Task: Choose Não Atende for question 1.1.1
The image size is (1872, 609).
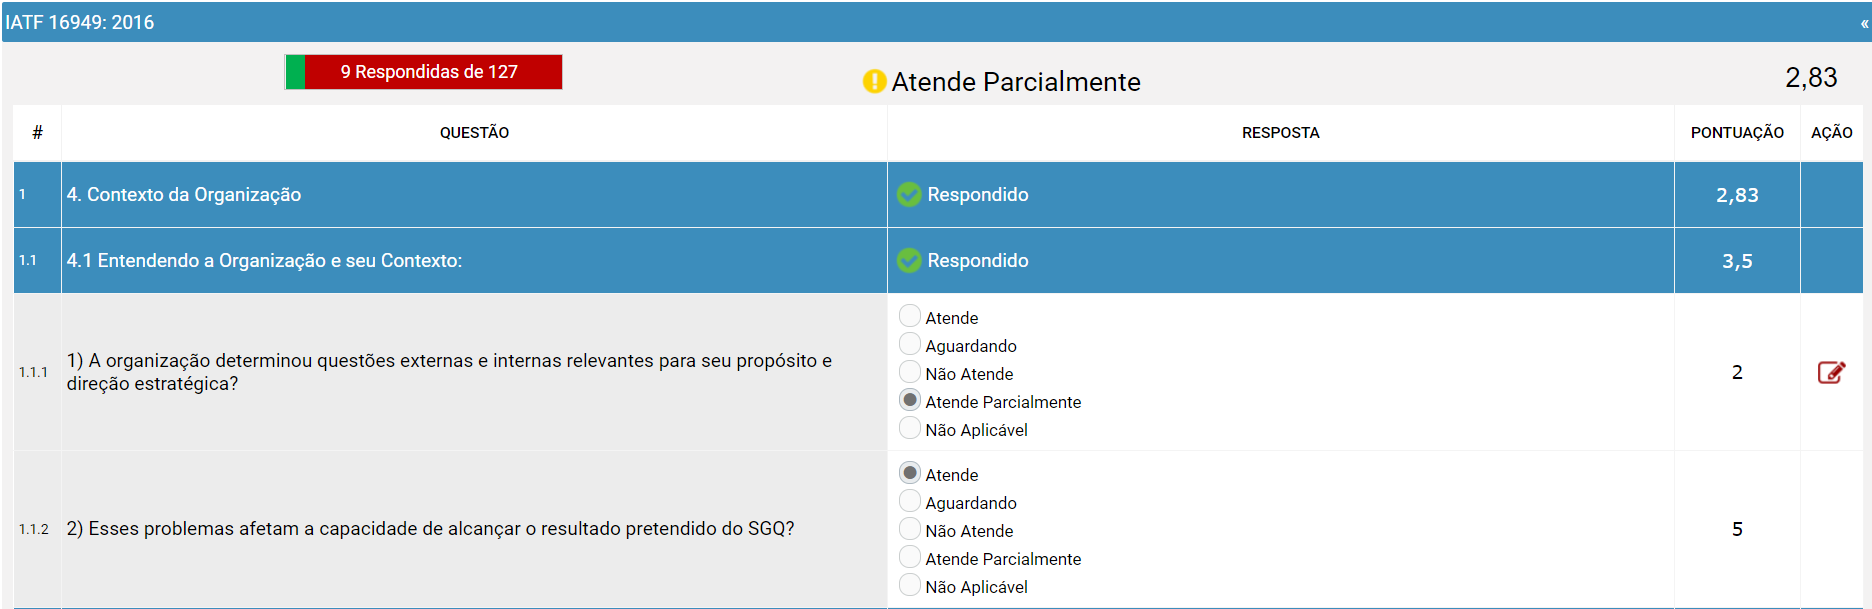Action: [909, 372]
